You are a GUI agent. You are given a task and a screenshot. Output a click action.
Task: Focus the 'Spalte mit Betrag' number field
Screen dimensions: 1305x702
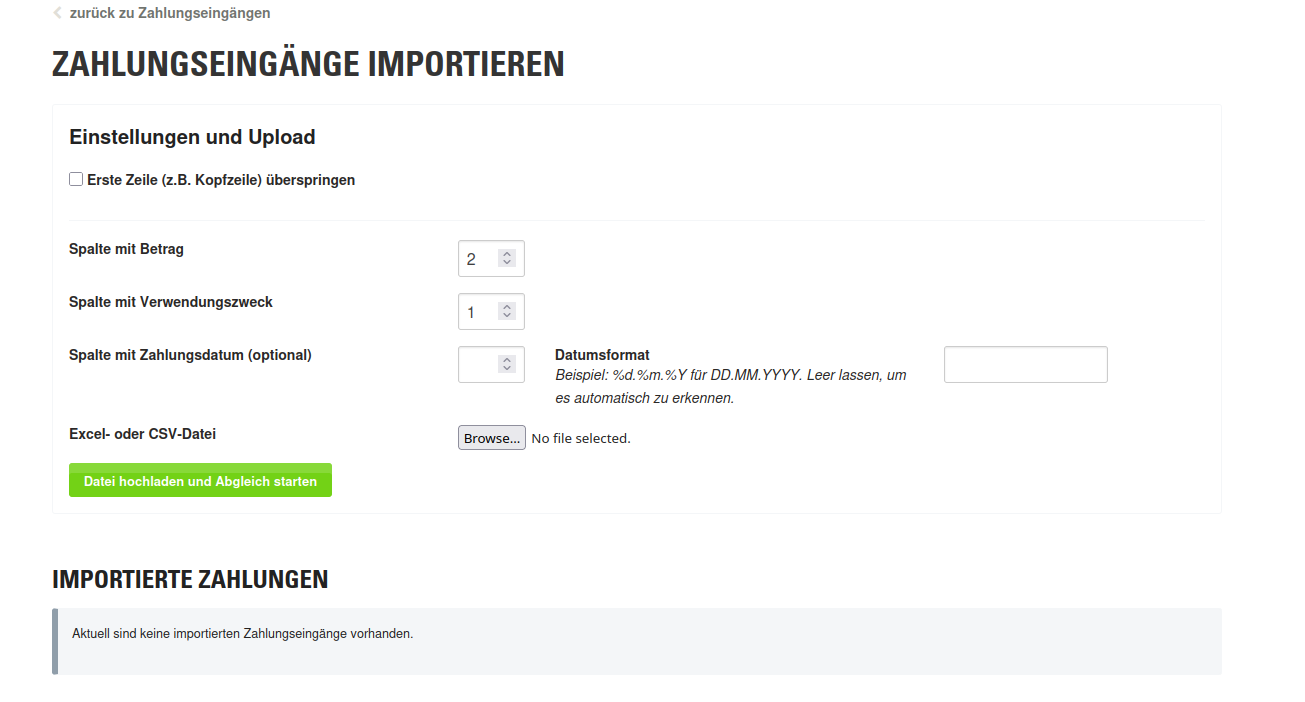coord(480,259)
